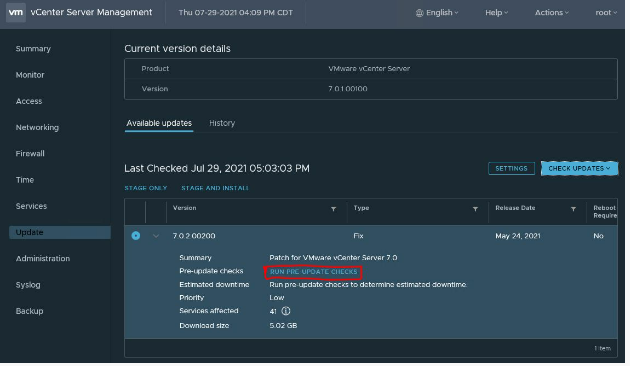
Task: Click the Fix type cell
Action: pos(358,236)
